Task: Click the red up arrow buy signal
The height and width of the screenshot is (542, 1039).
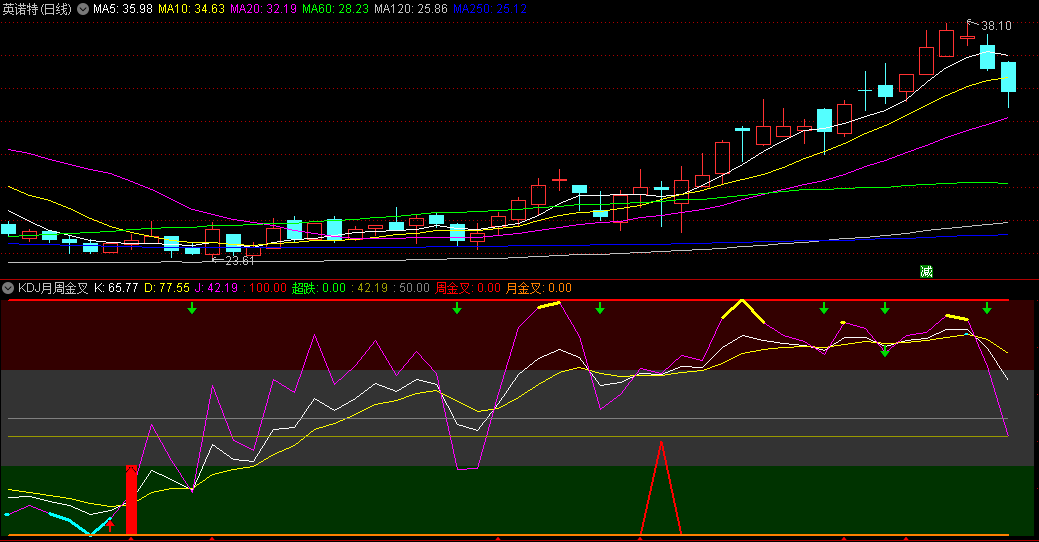Action: point(111,523)
